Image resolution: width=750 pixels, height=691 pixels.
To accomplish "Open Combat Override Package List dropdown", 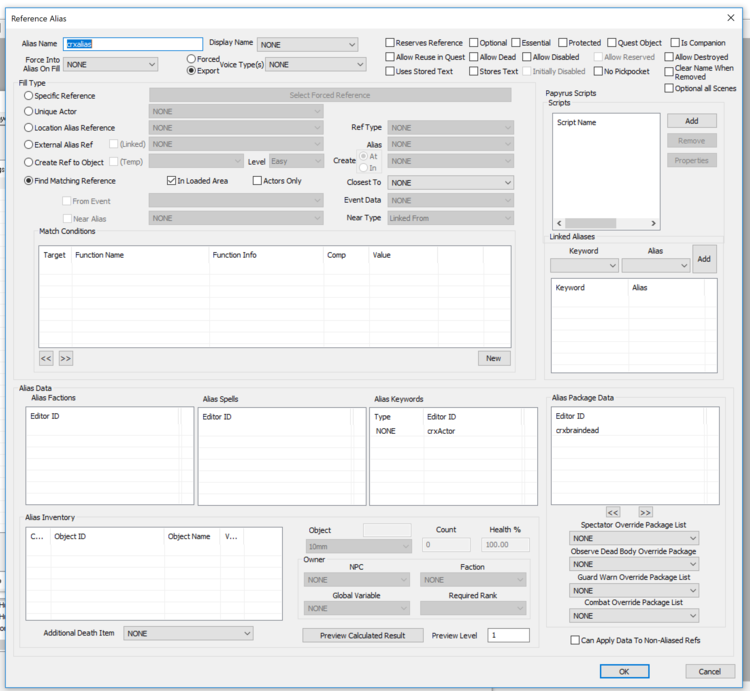I will [x=634, y=616].
